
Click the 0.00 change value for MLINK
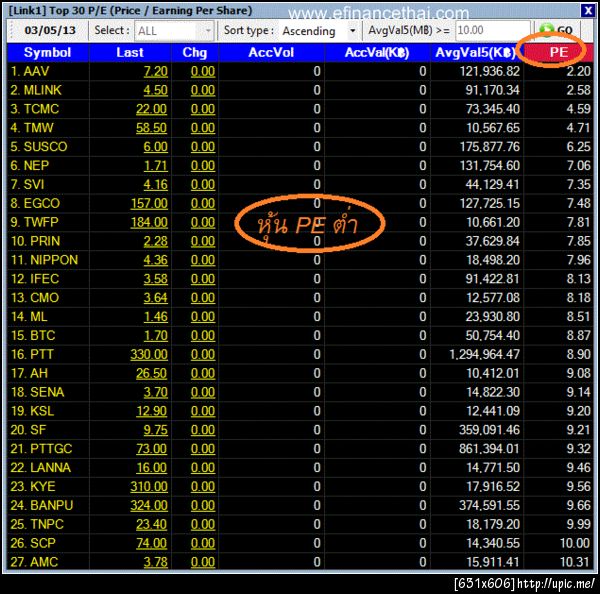[x=203, y=90]
